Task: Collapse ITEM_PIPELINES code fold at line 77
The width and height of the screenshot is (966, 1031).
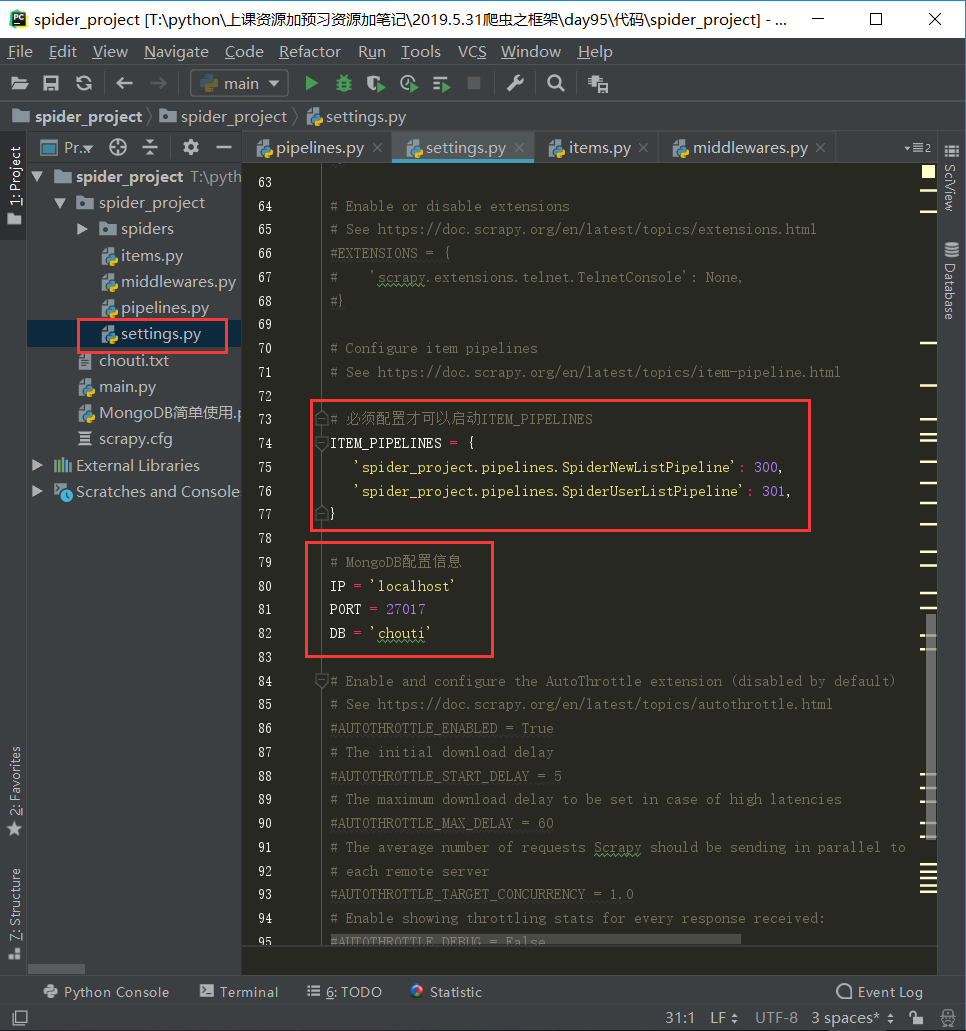Action: pos(322,514)
